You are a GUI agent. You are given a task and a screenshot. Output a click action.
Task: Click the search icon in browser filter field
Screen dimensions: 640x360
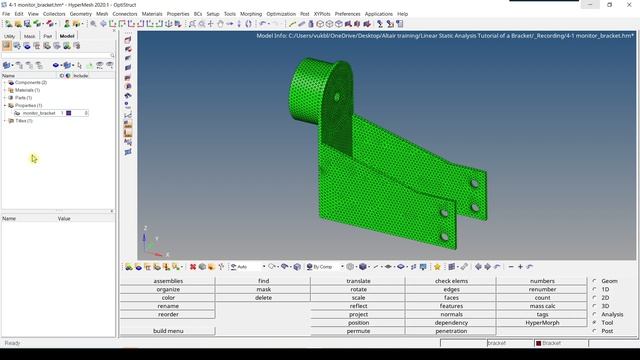(112, 55)
